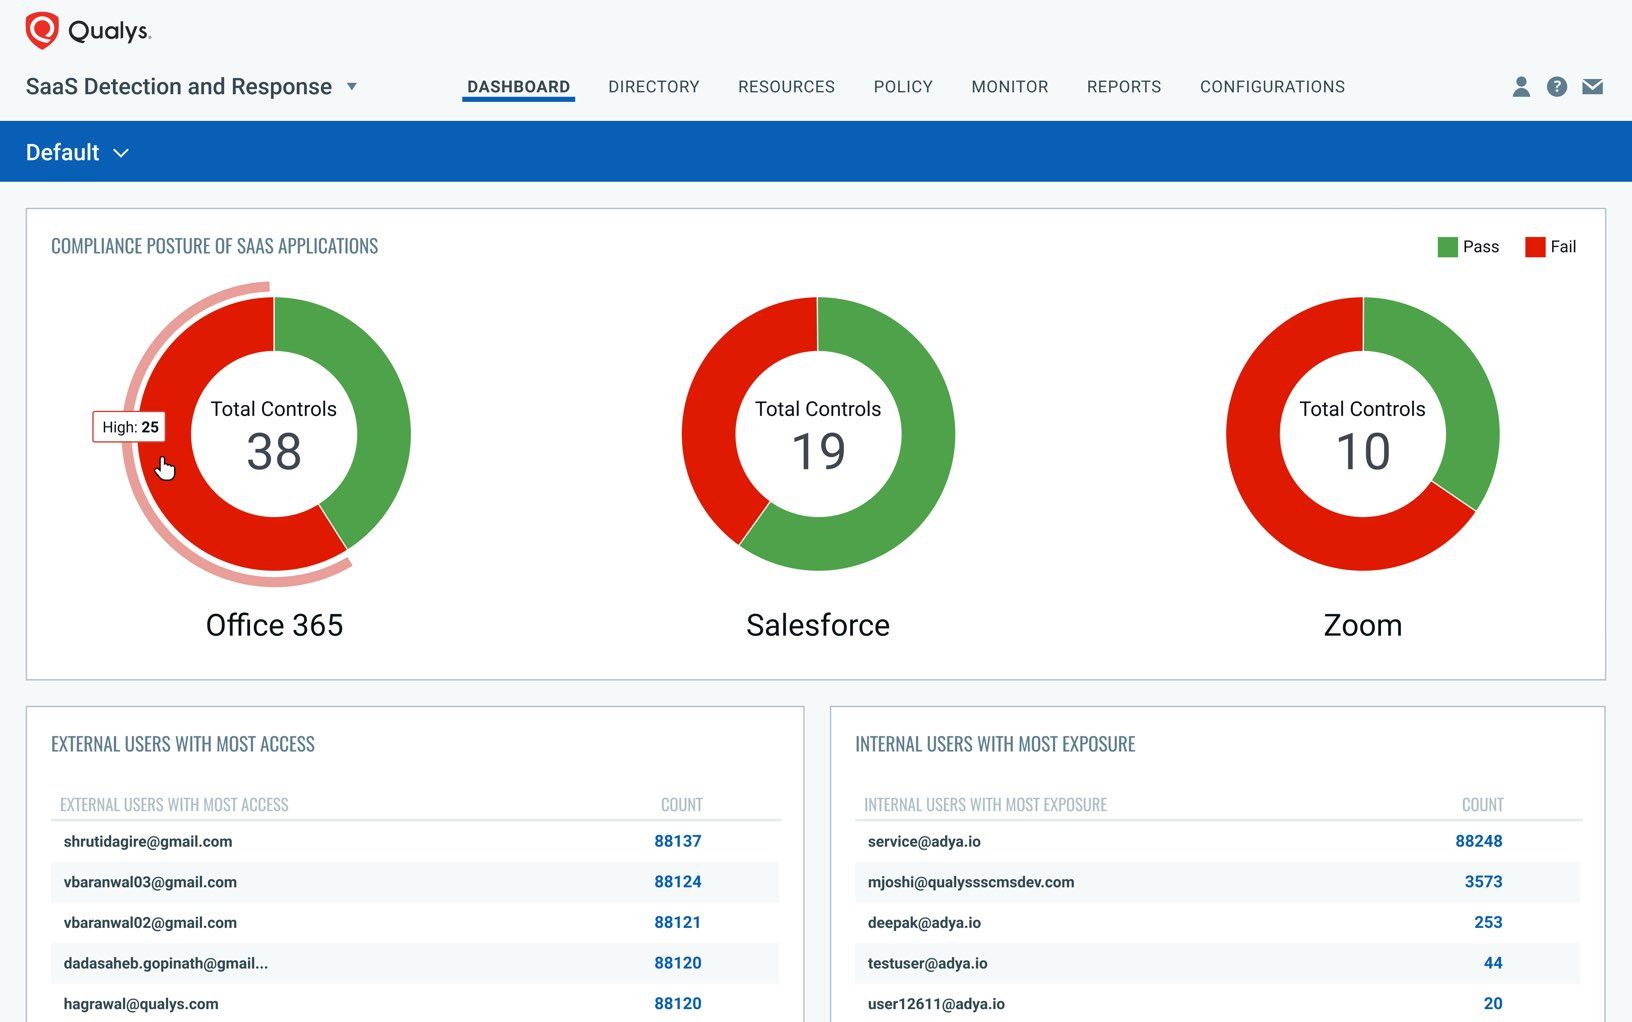The width and height of the screenshot is (1632, 1022).
Task: Open count 3573 for mjoshi@qualysscmsdev.com
Action: click(1485, 882)
